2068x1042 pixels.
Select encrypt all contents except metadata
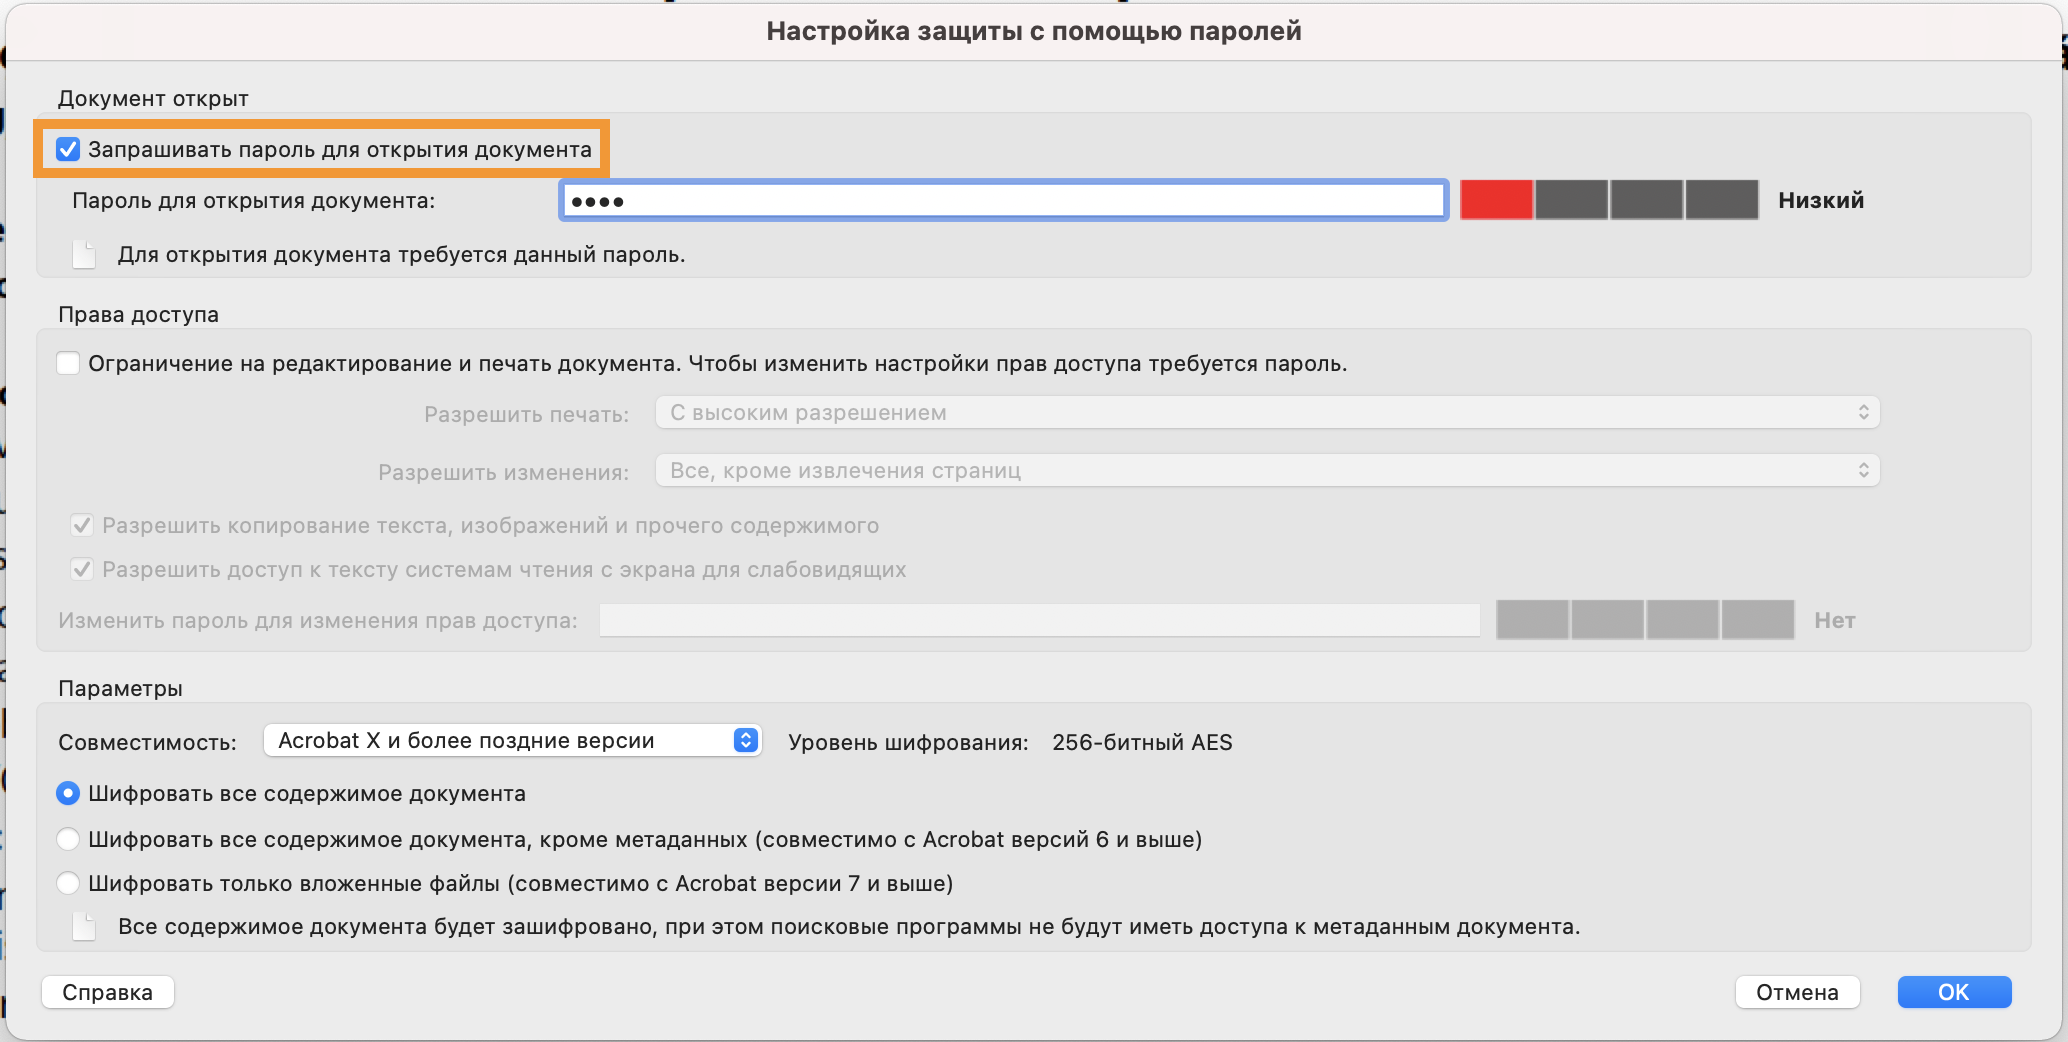pyautogui.click(x=68, y=839)
